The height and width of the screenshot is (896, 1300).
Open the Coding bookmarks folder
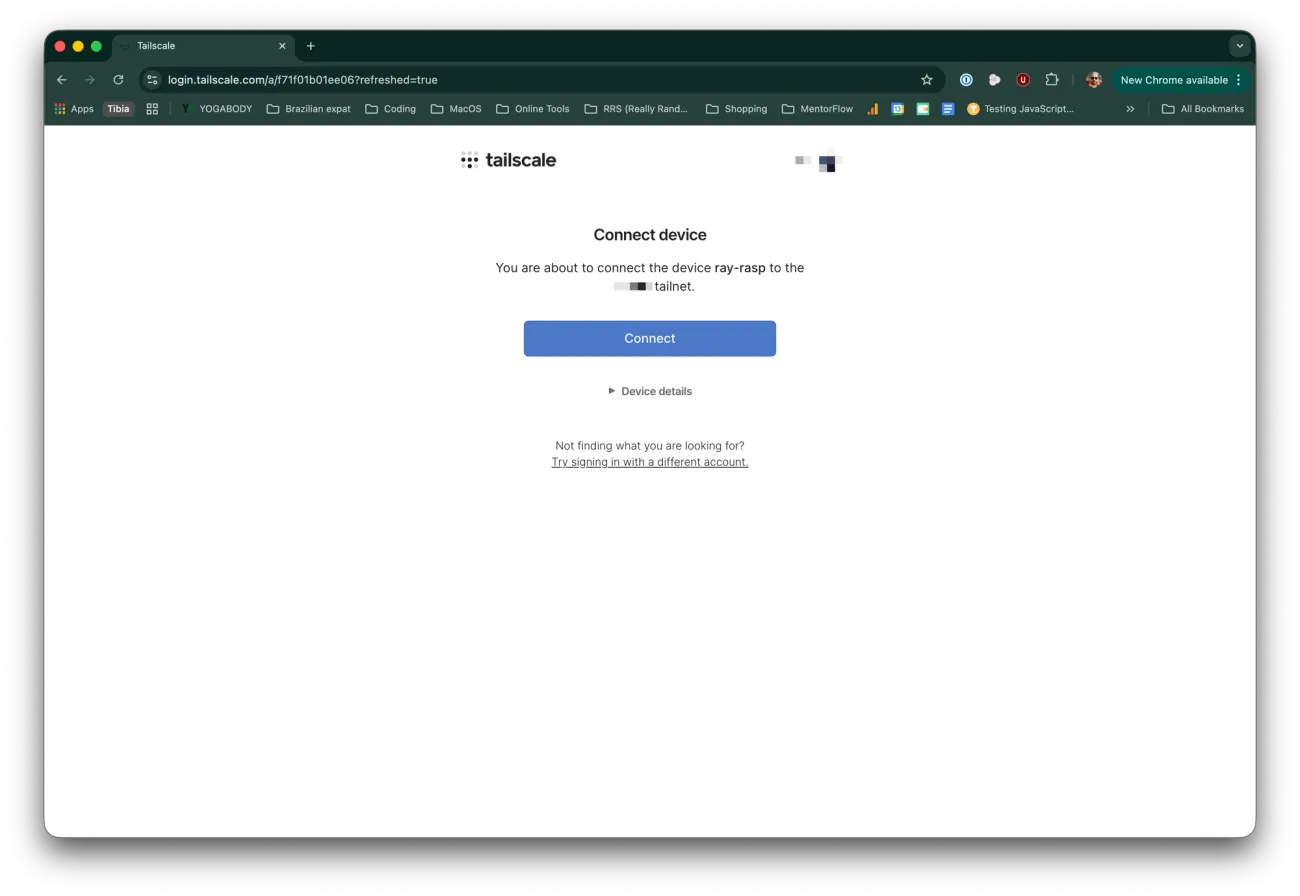point(391,109)
